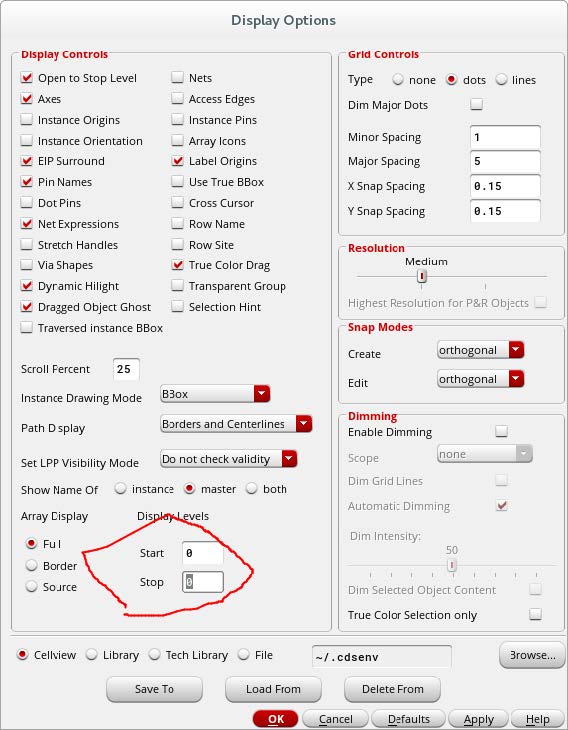This screenshot has width=568, height=730.
Task: Select Source array display
Action: tap(31, 586)
